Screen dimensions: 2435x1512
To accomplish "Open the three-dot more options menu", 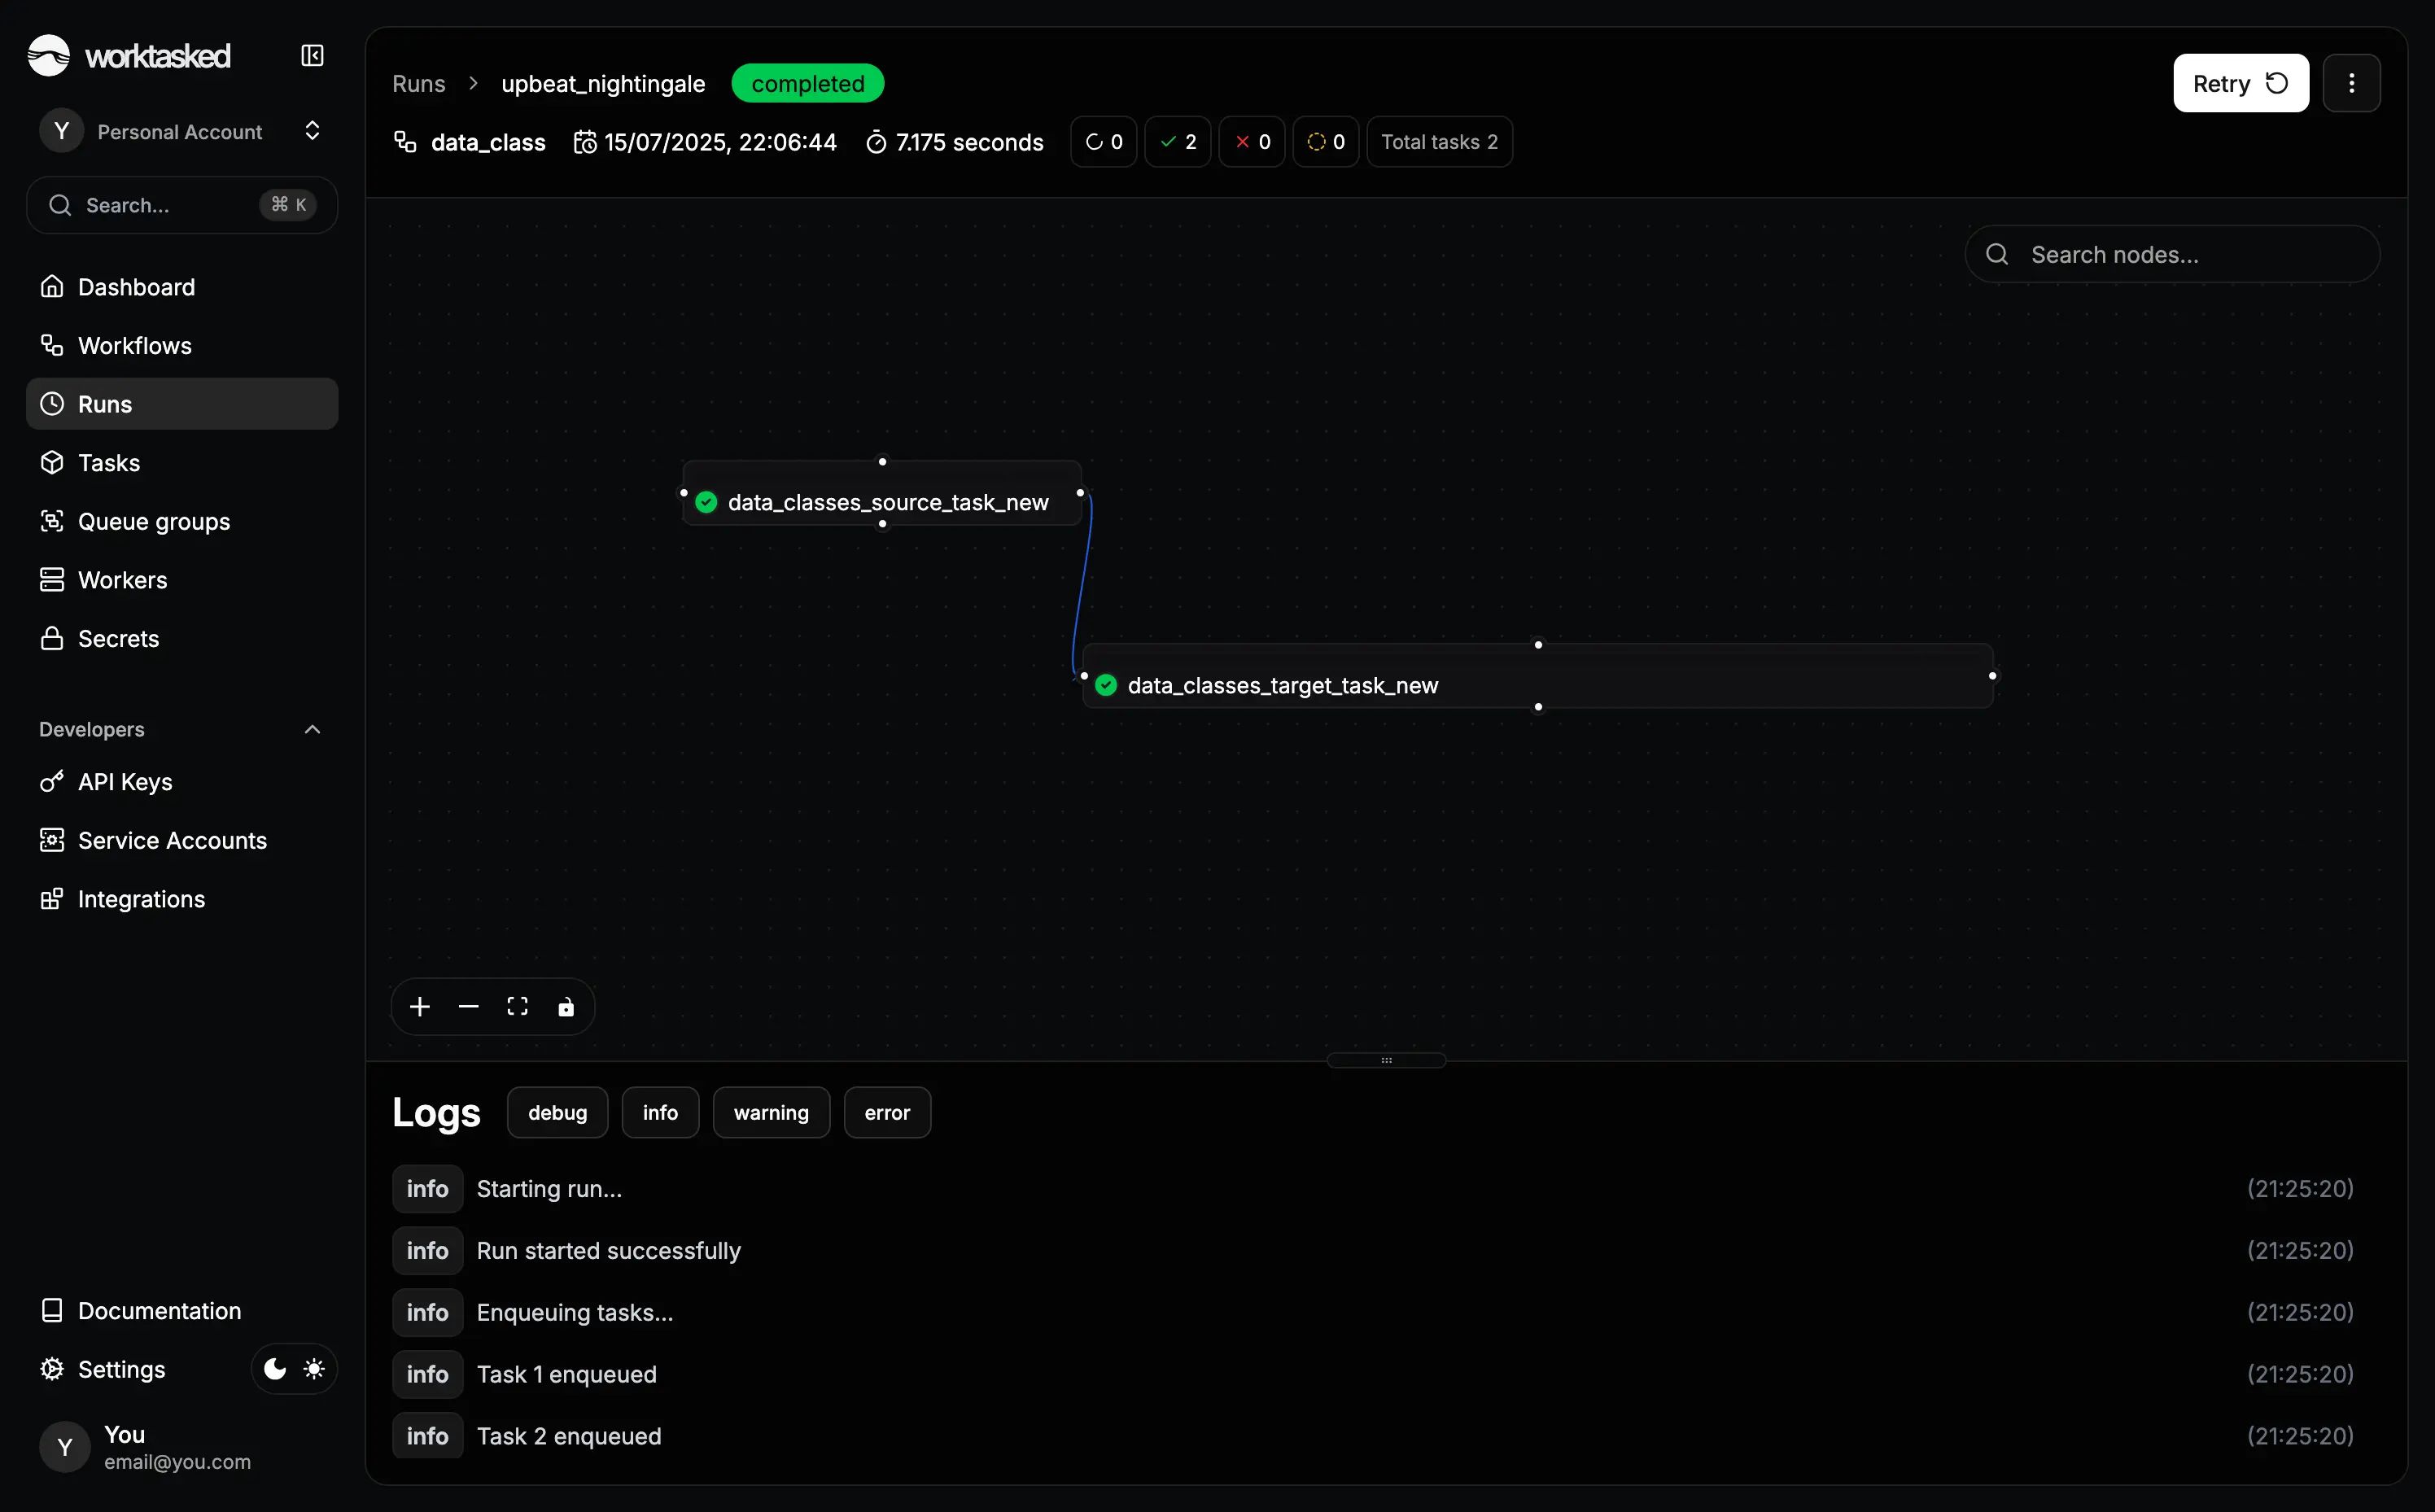I will [2351, 83].
